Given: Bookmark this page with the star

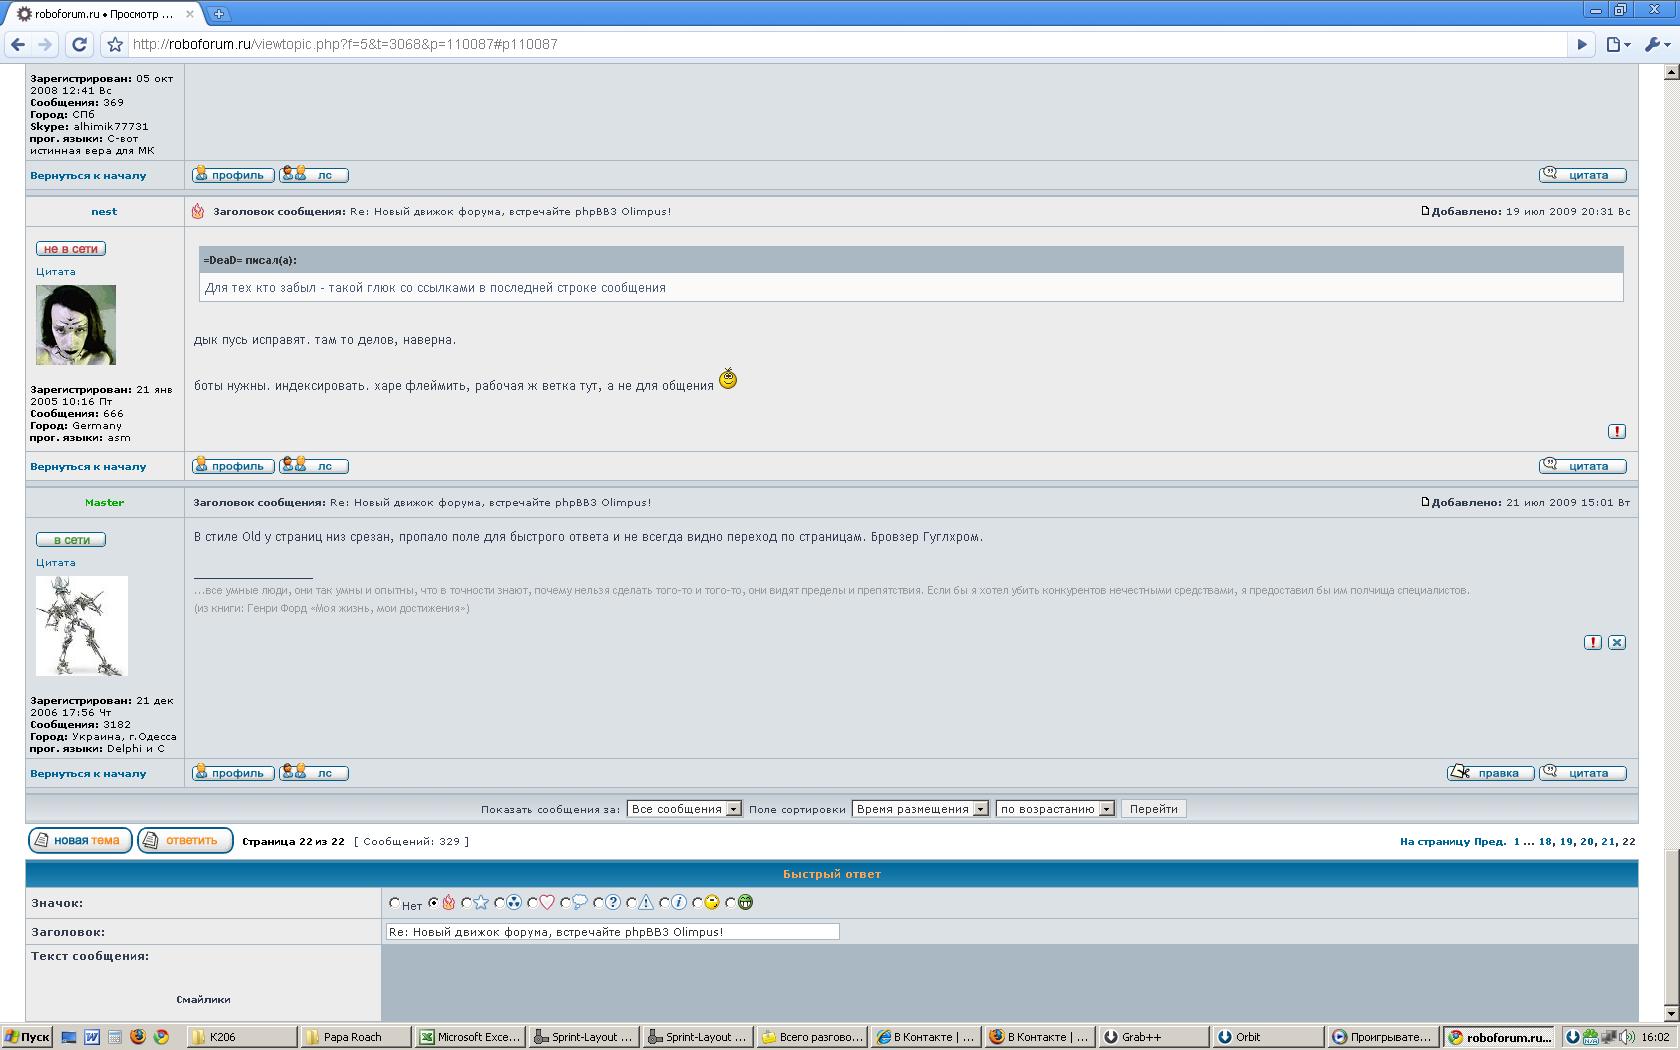Looking at the screenshot, I should 115,44.
